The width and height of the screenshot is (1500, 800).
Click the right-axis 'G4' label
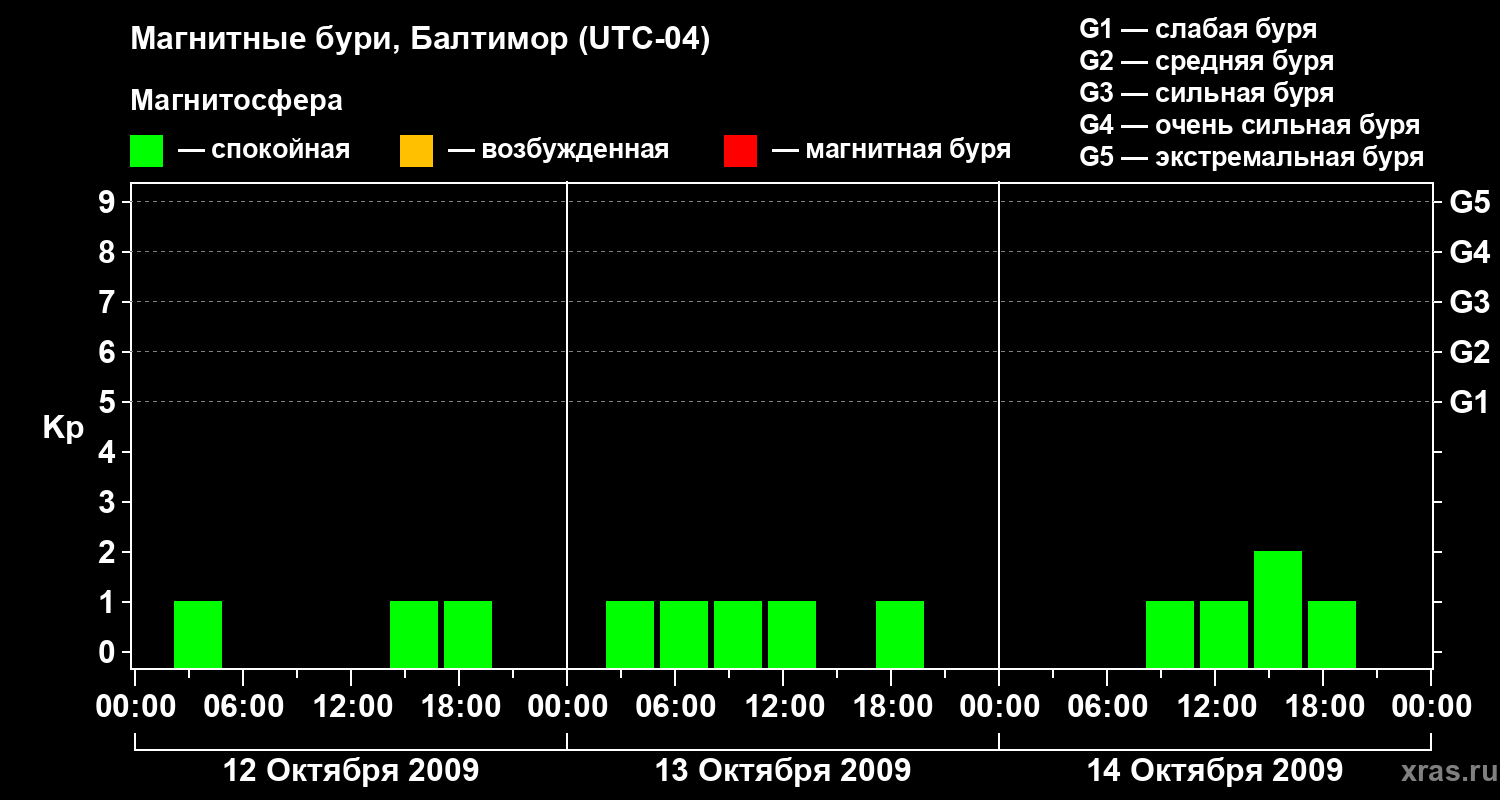coord(1470,252)
